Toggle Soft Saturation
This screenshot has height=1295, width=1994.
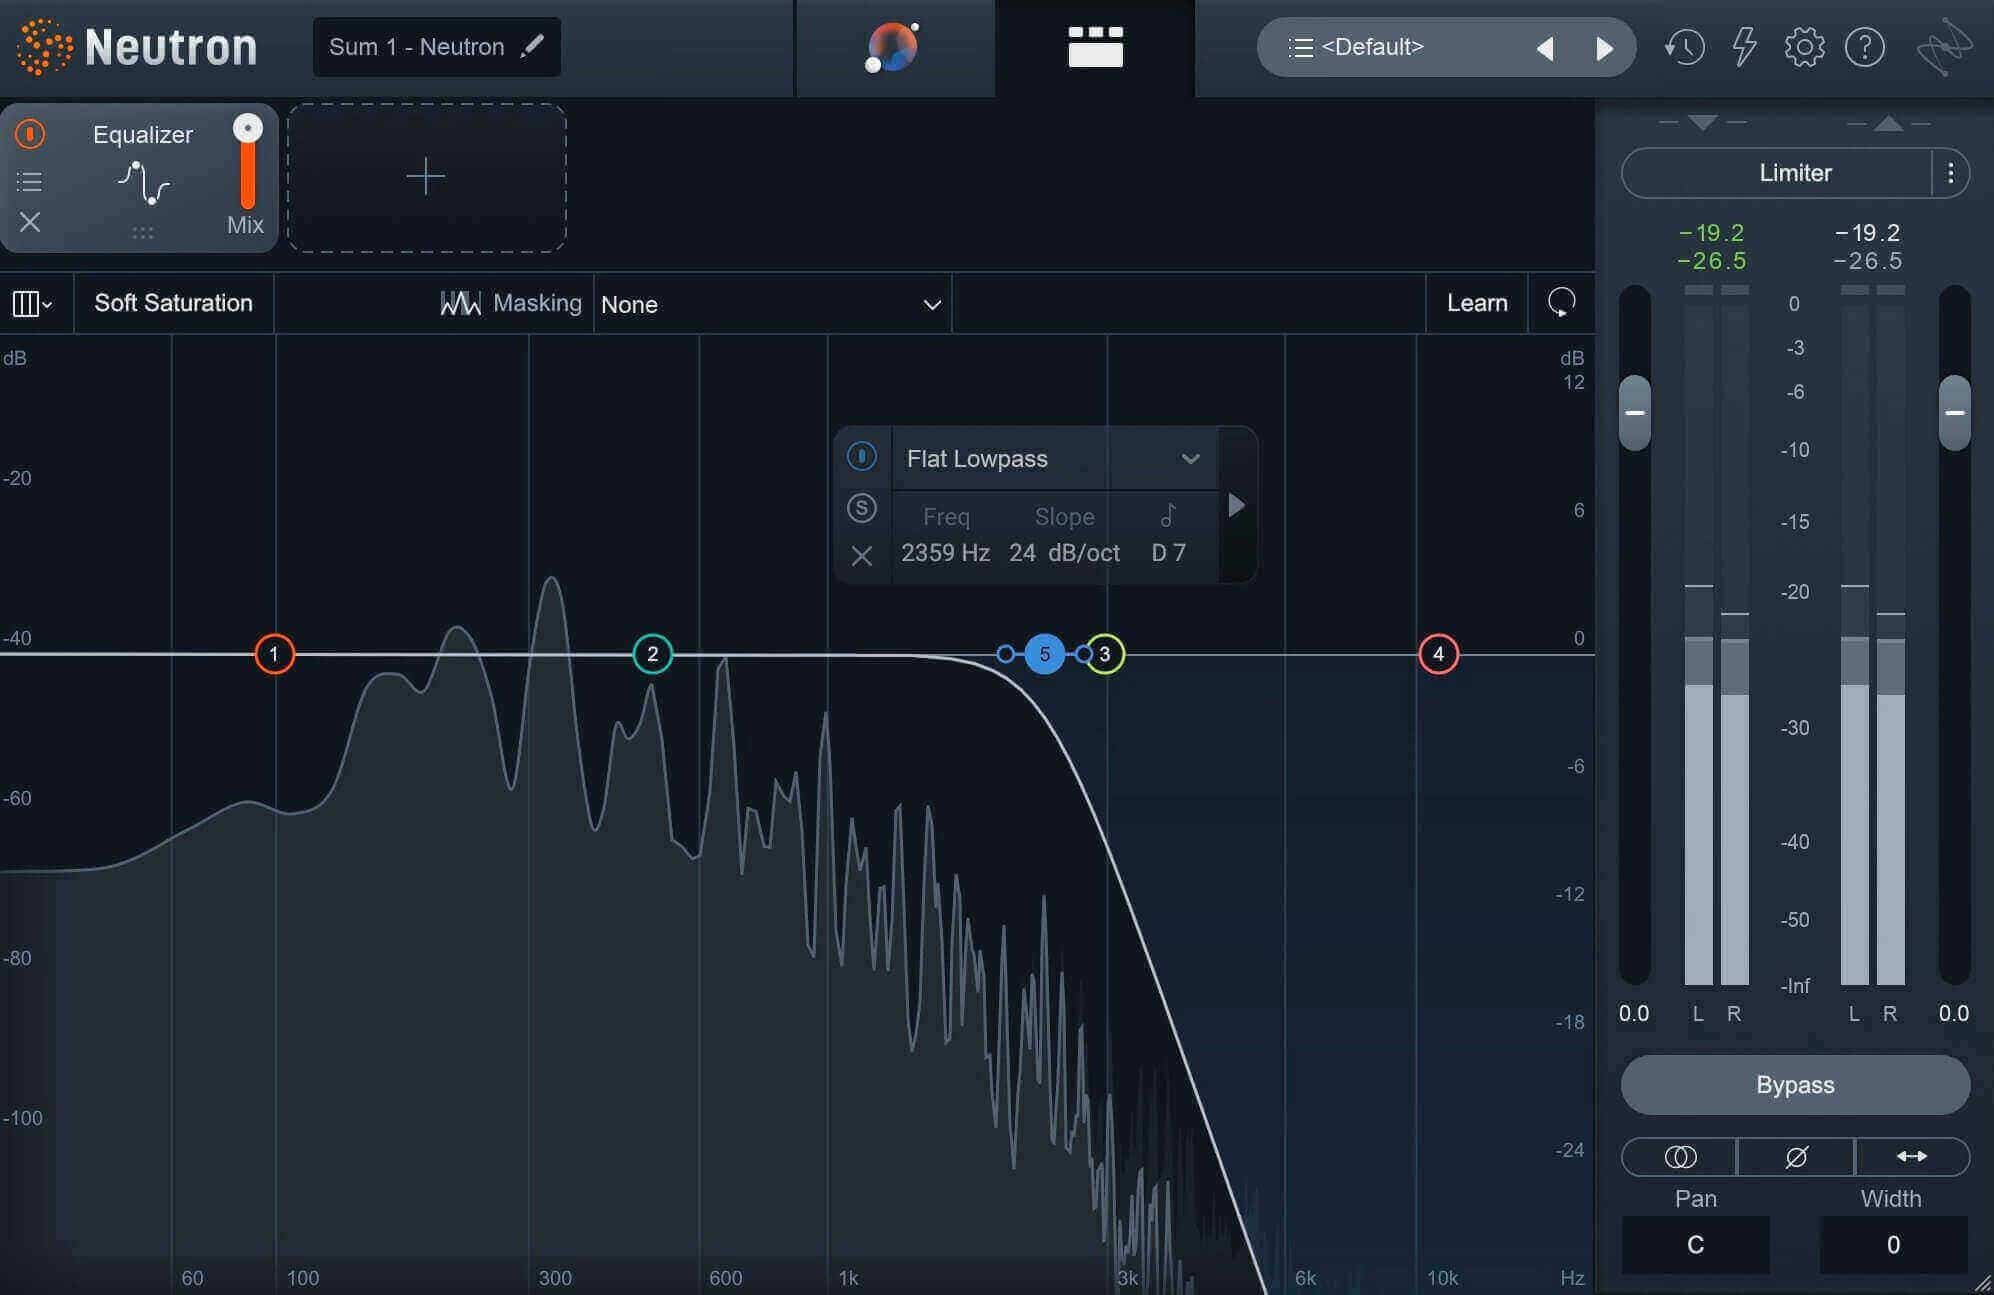173,303
